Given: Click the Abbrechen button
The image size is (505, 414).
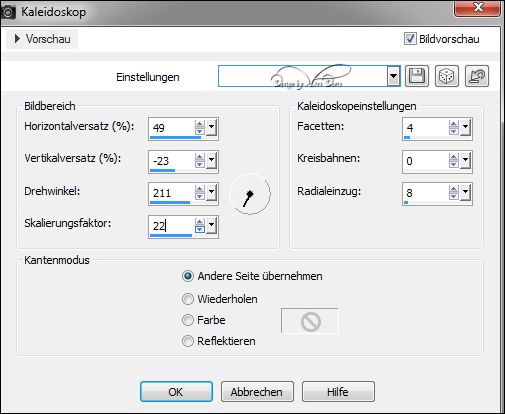Looking at the screenshot, I should point(257,392).
